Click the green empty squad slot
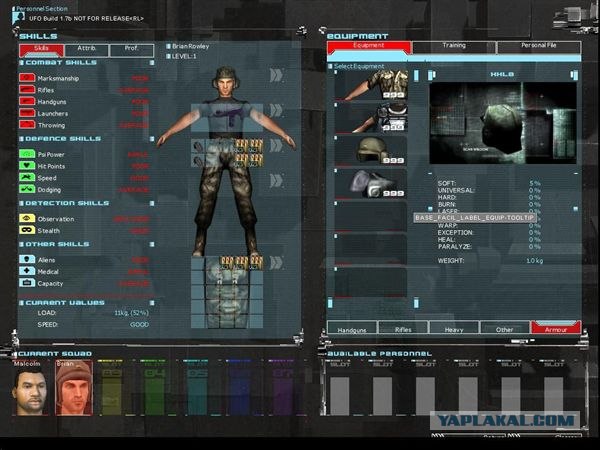 153,388
